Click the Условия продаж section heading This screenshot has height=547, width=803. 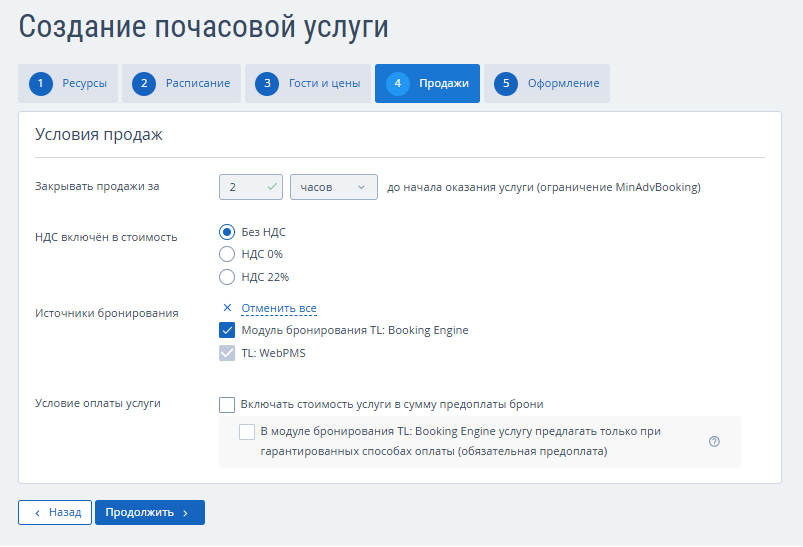coord(99,134)
